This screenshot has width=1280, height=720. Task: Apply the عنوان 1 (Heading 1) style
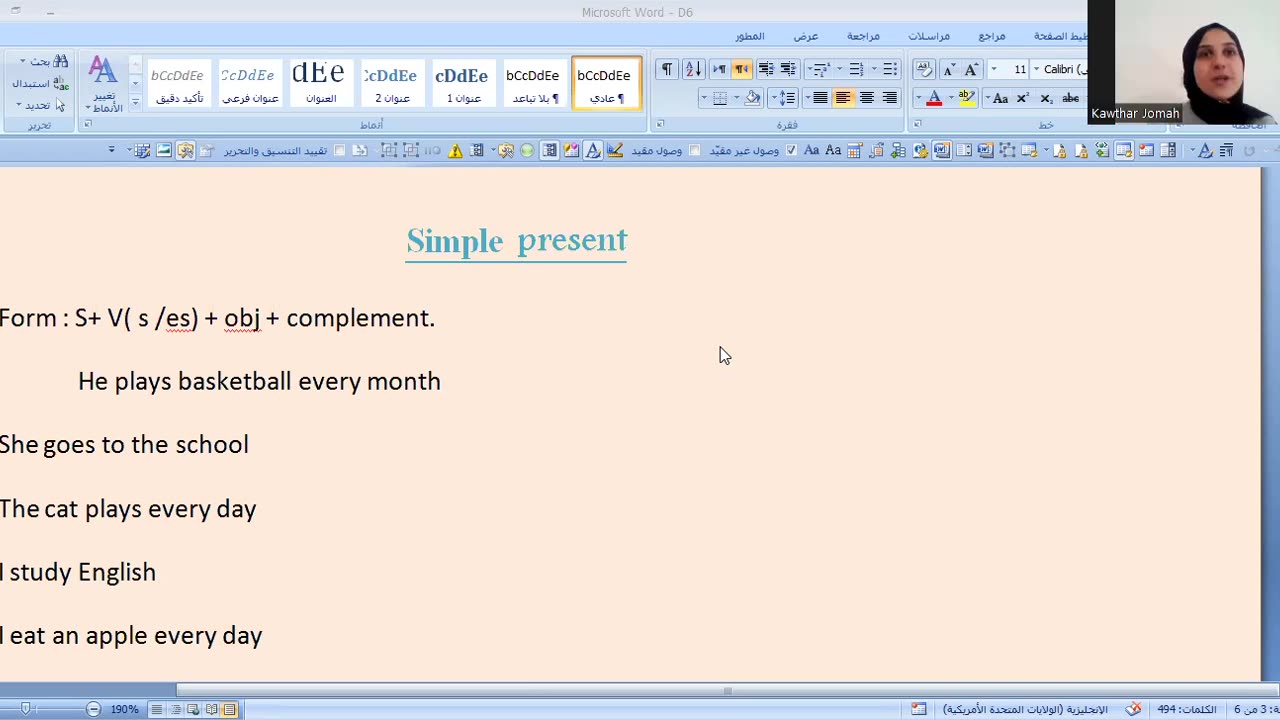[x=462, y=83]
